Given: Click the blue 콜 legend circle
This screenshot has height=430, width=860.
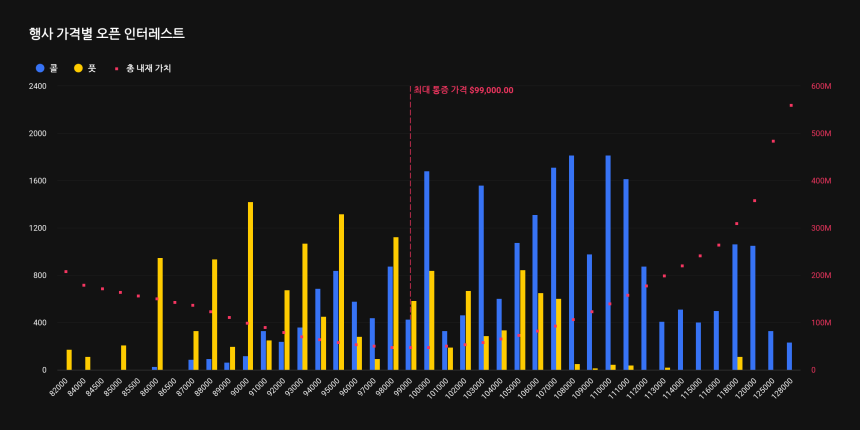Looking at the screenshot, I should pos(40,68).
